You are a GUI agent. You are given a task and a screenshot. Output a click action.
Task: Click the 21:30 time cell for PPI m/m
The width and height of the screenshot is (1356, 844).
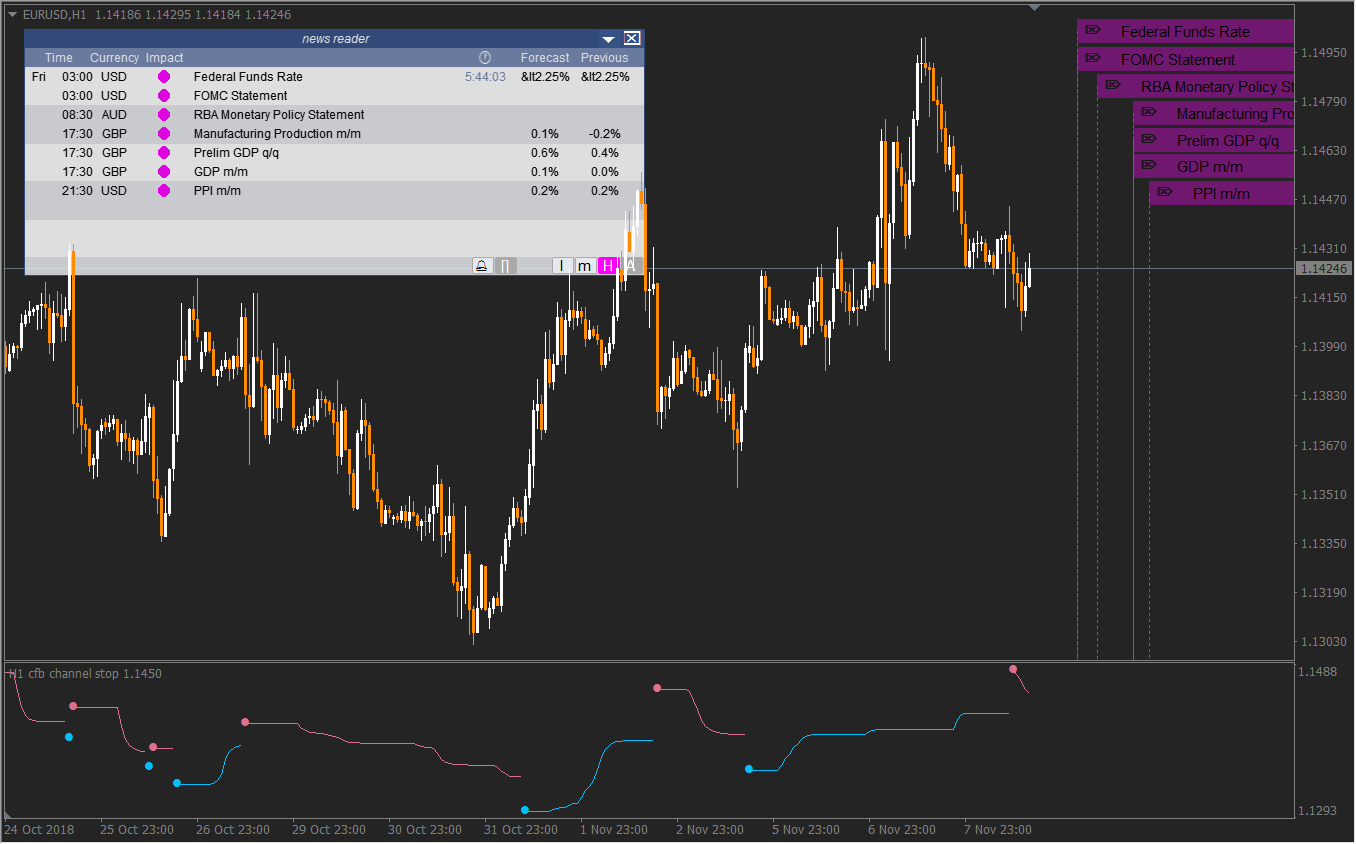(78, 191)
